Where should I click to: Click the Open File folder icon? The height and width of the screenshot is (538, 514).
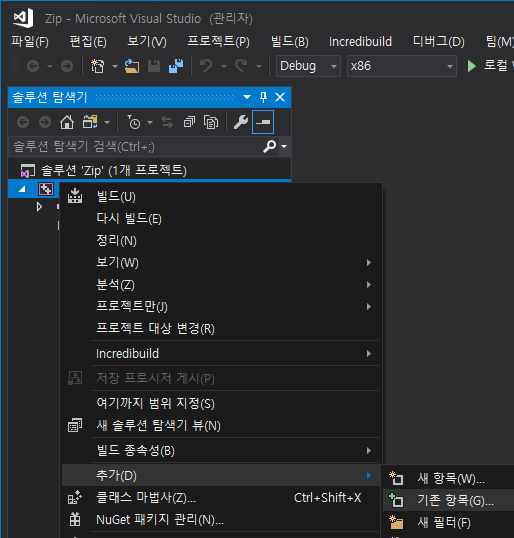(x=132, y=66)
